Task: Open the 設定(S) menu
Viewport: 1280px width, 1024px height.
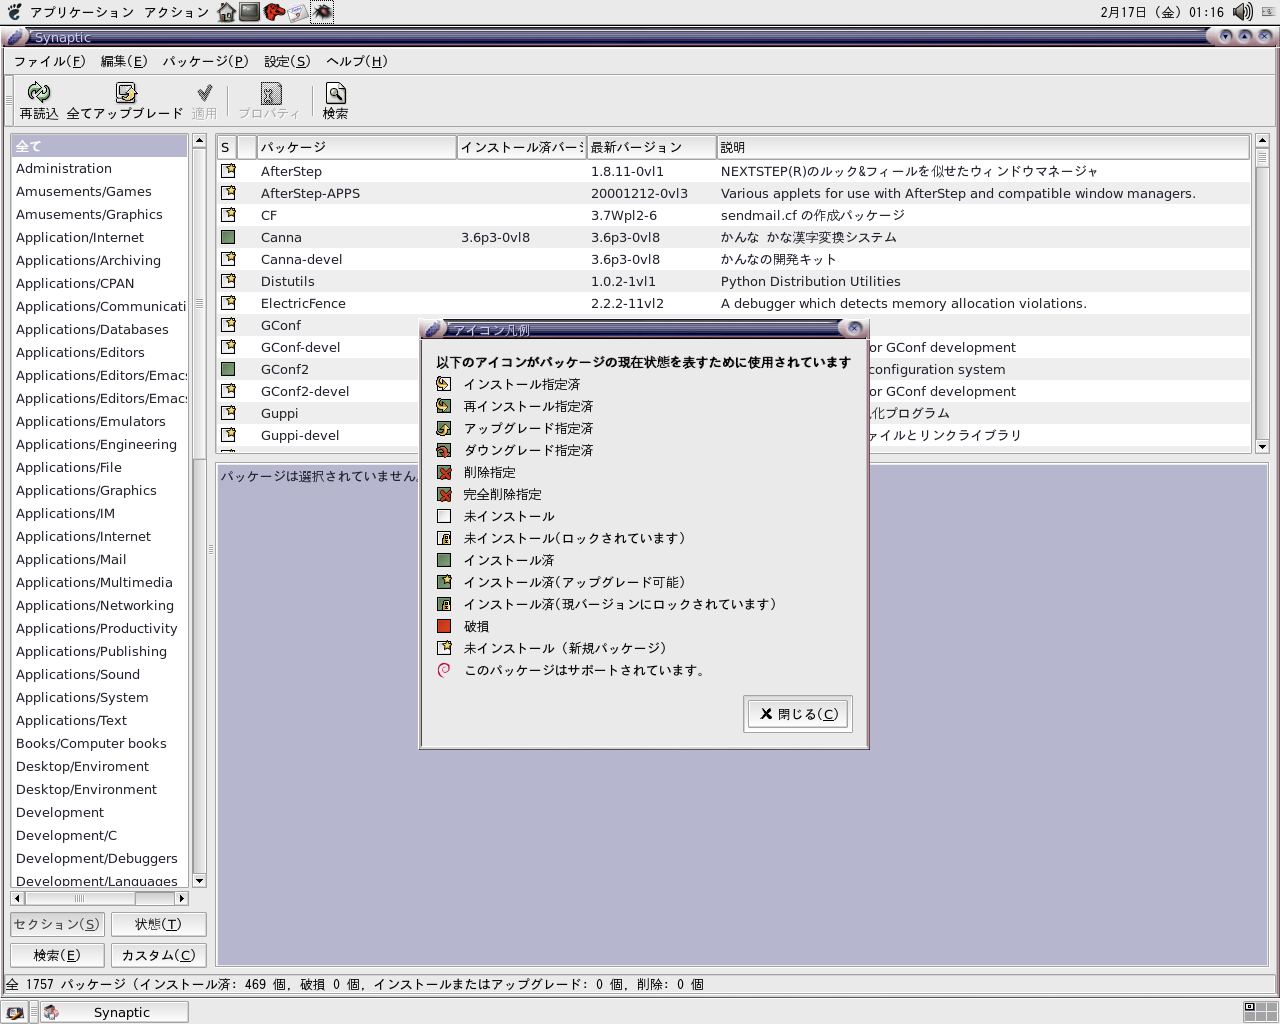Action: click(x=287, y=61)
